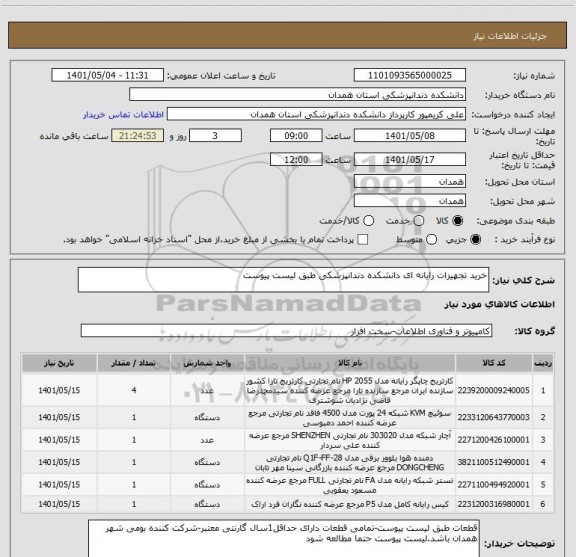Viewport: 576px width, 557px height.
Task: Click the P5 computer case item name
Action: (350, 504)
